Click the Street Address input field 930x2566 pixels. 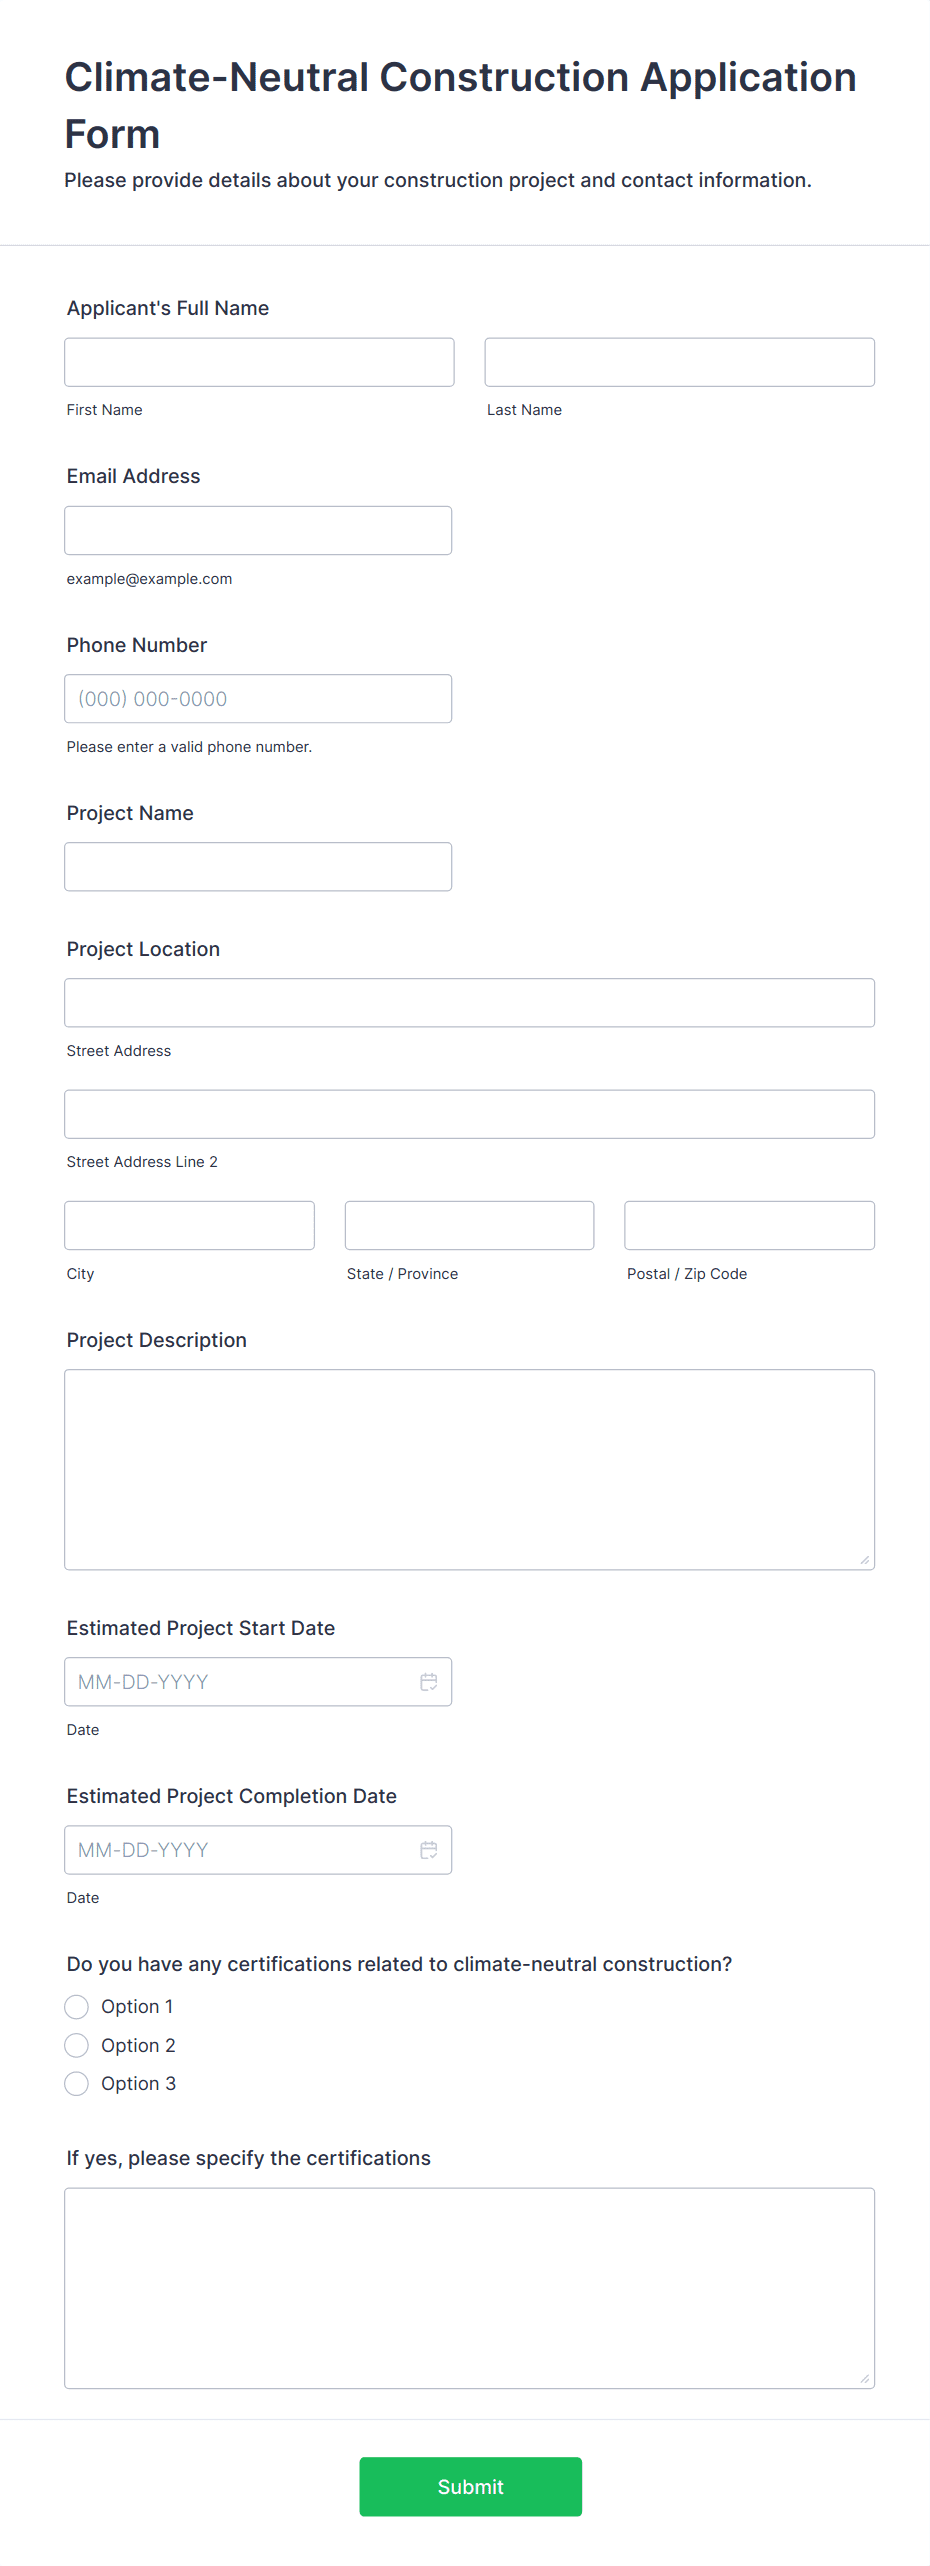pos(469,1002)
